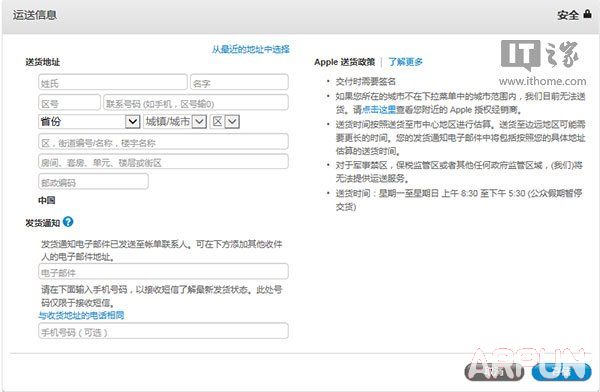Click the help icon beside 发货通知
This screenshot has height=392, width=600.
[x=68, y=222]
